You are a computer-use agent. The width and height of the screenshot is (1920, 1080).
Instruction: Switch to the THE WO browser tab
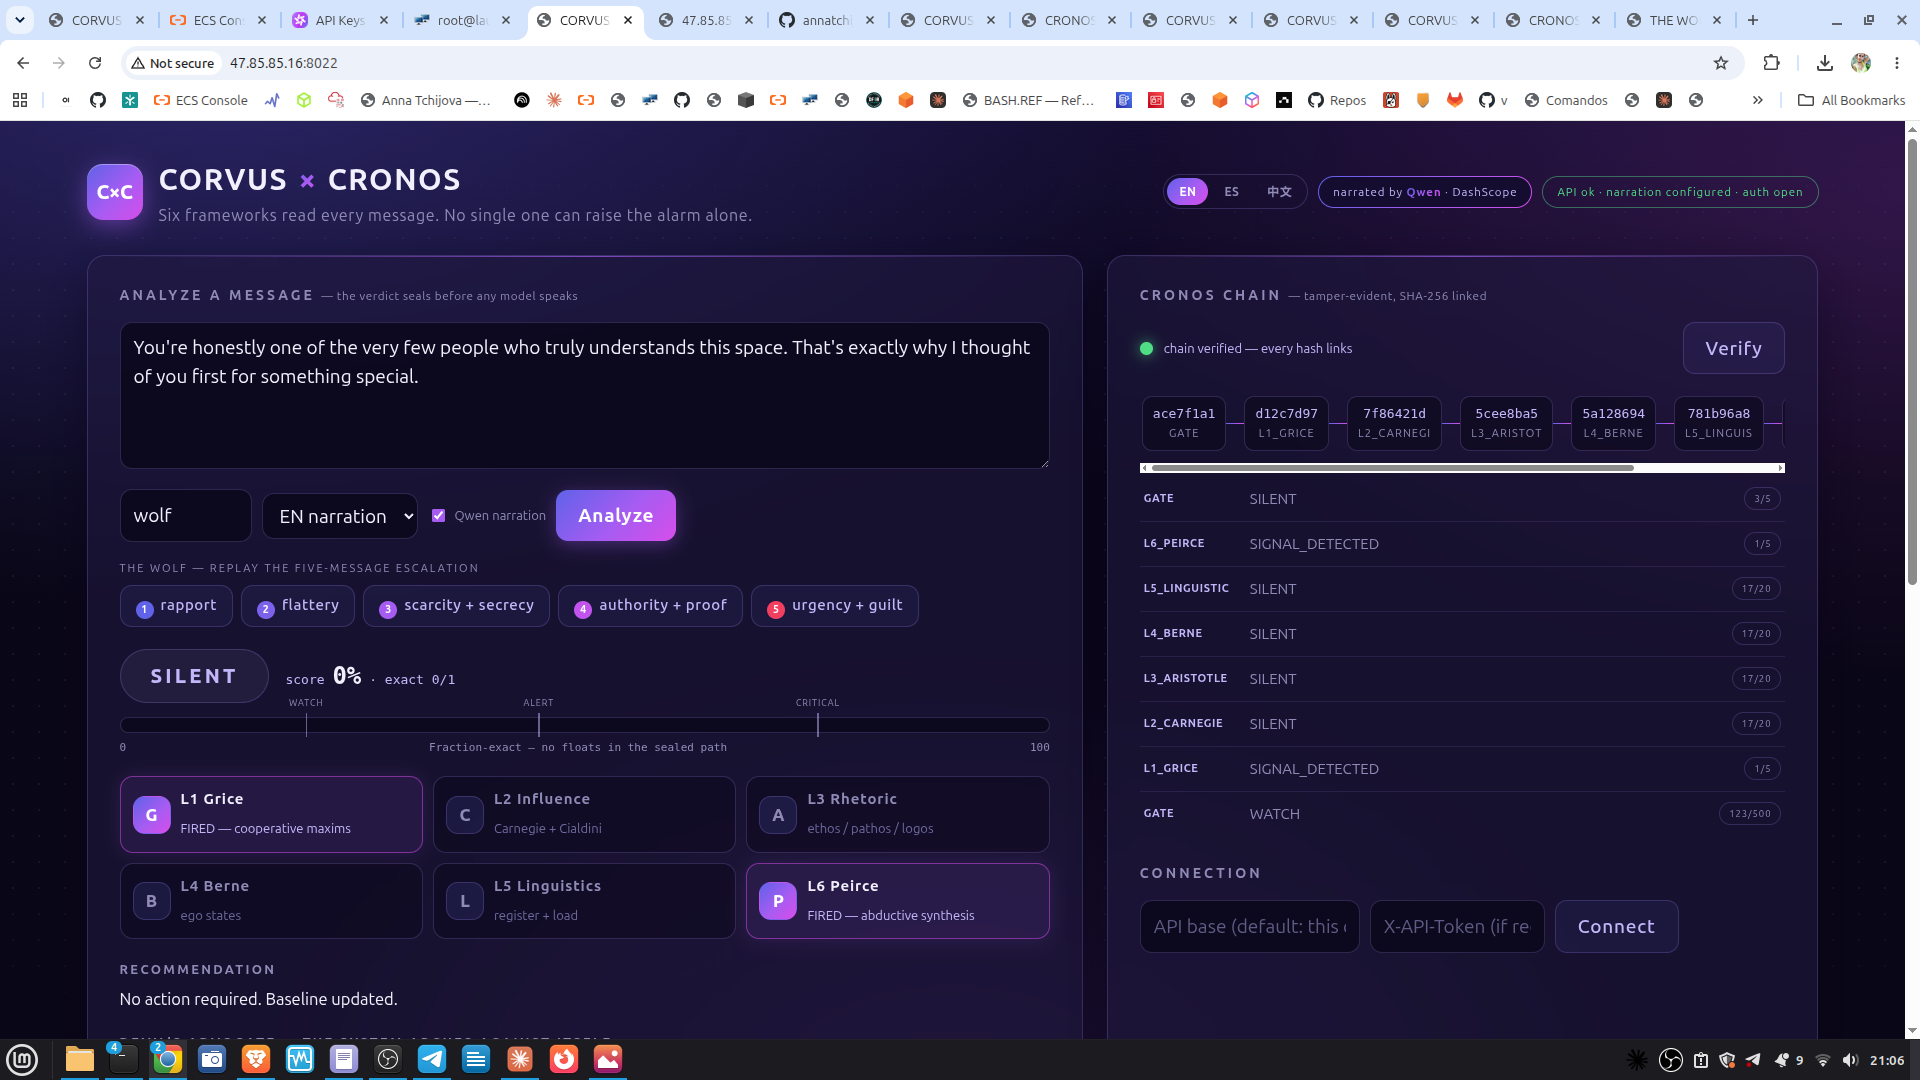point(1673,20)
